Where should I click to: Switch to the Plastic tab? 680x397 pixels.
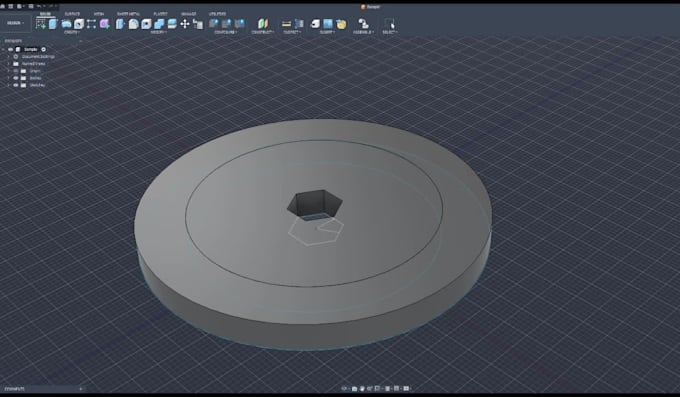click(160, 14)
